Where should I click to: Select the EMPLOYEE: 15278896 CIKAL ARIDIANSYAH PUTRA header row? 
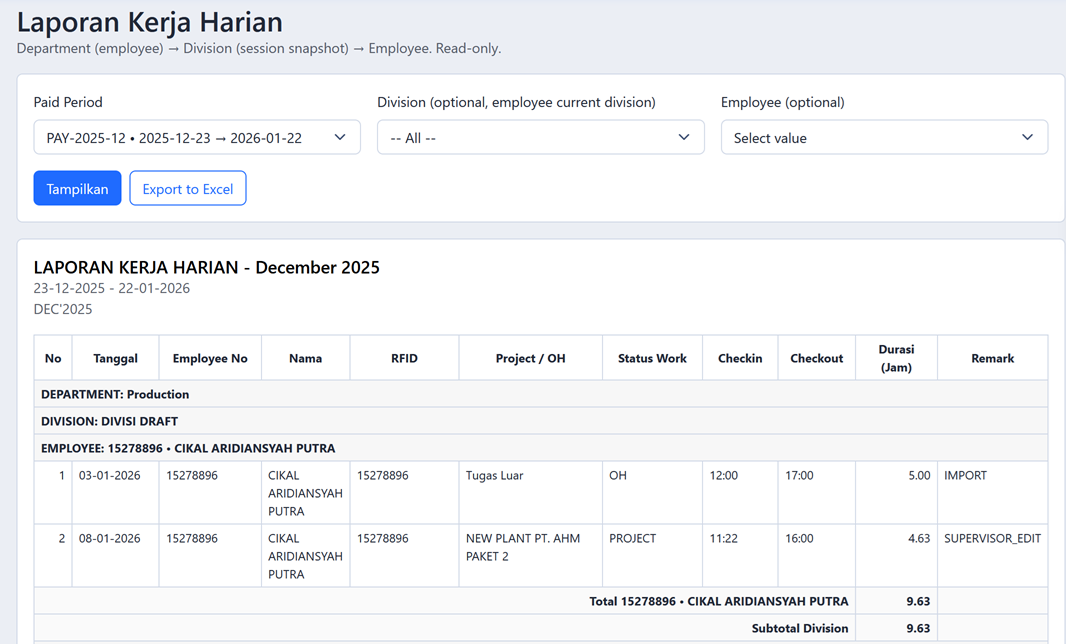540,447
